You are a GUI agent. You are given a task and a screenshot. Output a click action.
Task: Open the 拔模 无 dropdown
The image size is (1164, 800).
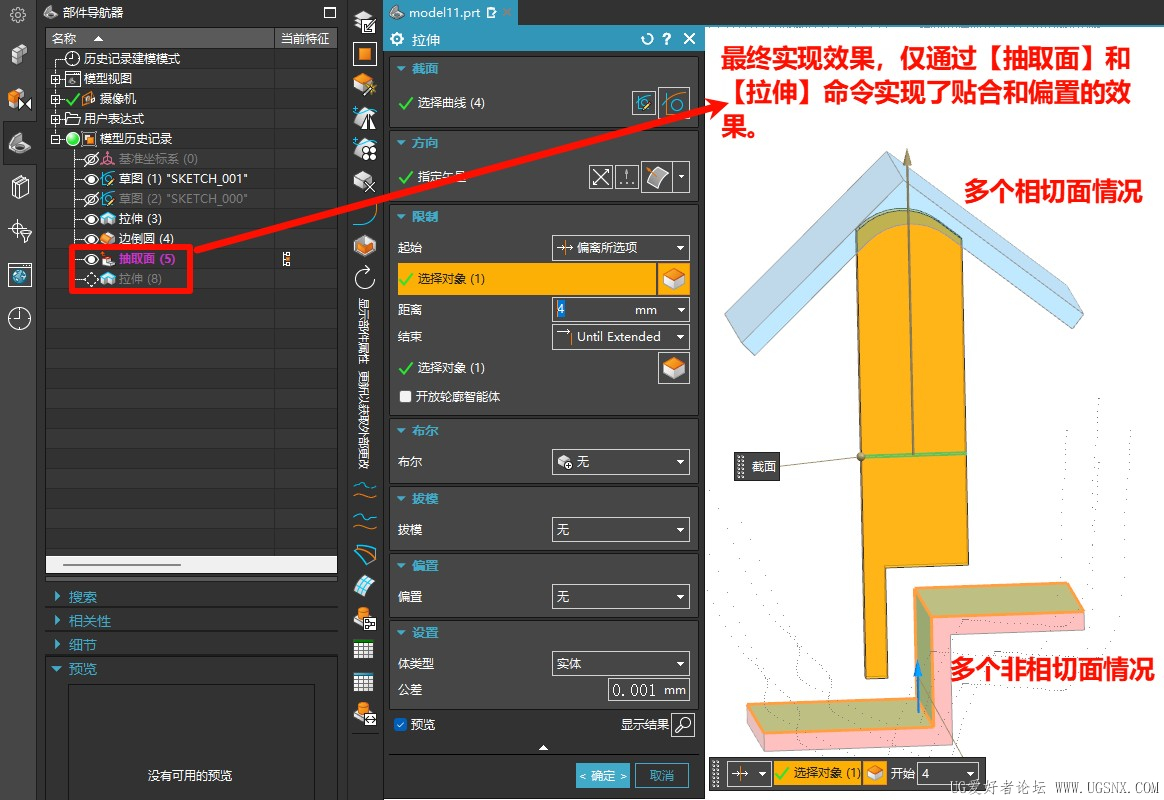(621, 529)
